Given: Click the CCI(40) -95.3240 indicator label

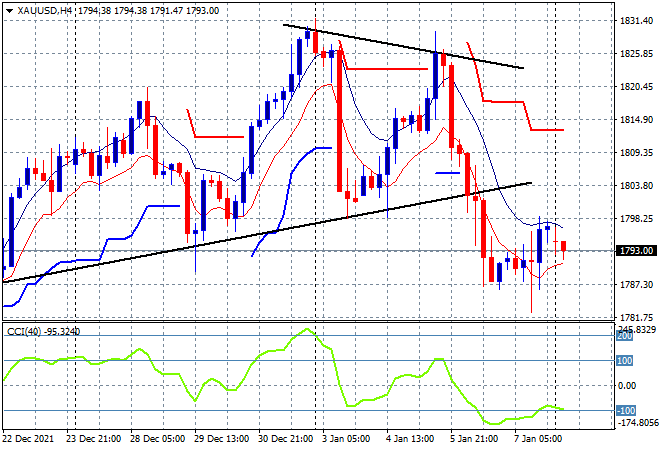Looking at the screenshot, I should (44, 332).
